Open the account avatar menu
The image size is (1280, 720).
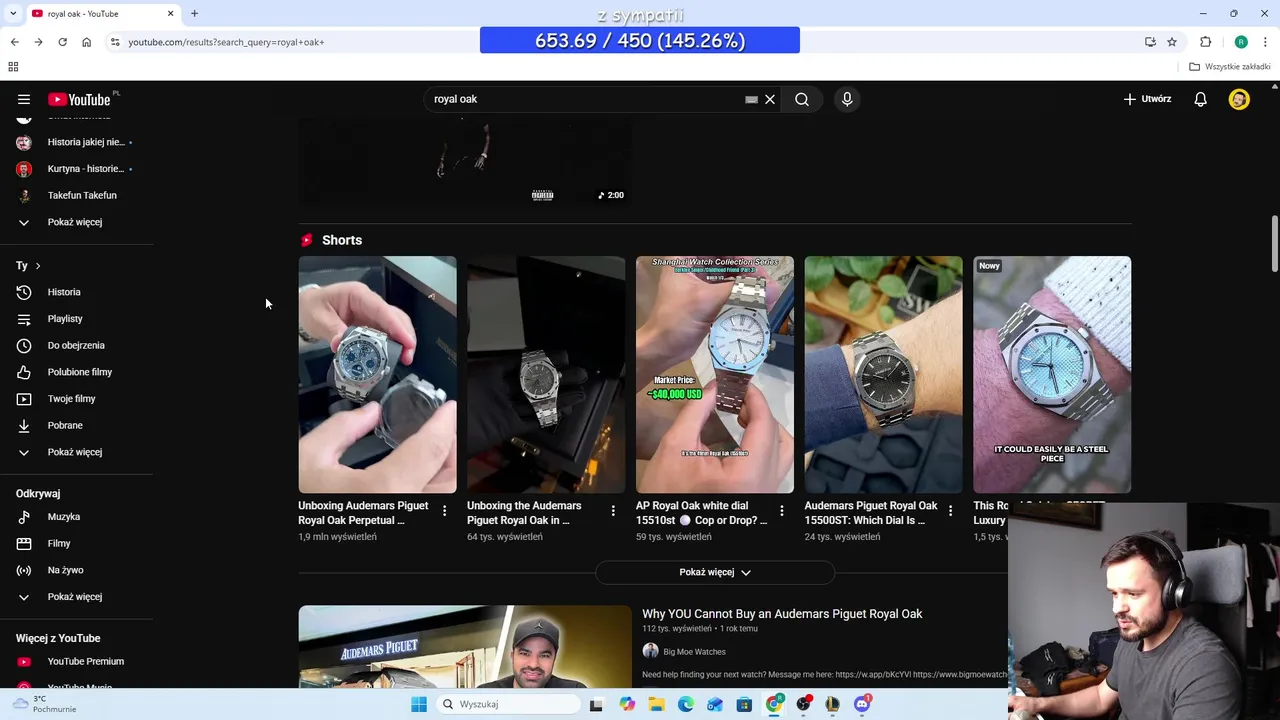click(x=1239, y=99)
